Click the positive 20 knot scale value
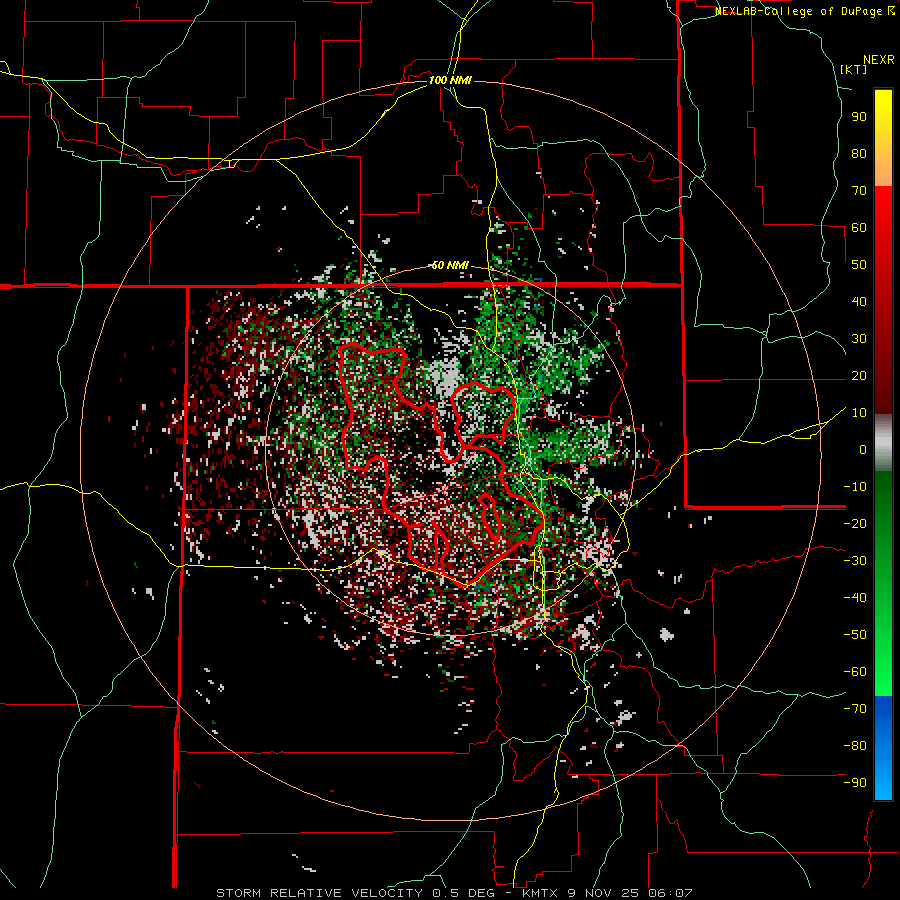 [x=859, y=376]
